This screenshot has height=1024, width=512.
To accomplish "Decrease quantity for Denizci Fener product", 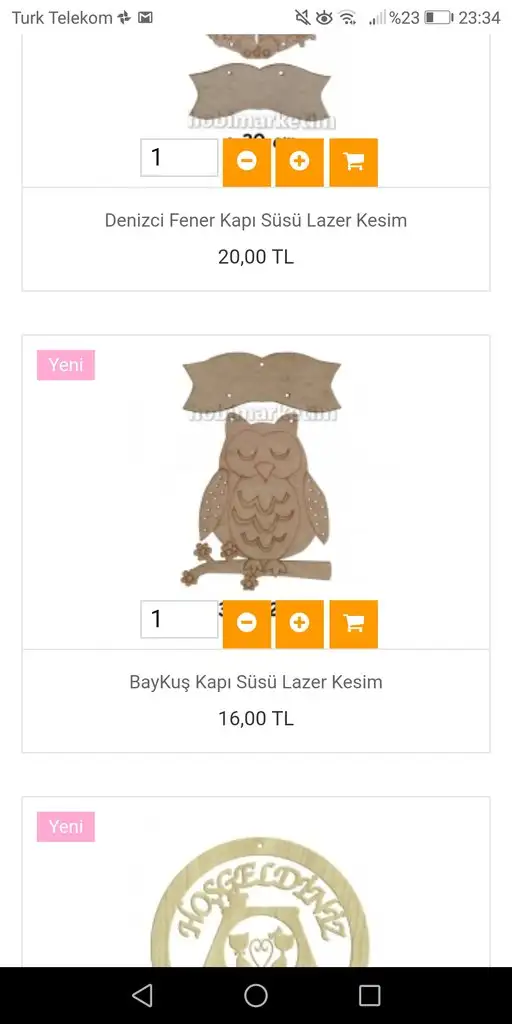I will click(246, 162).
